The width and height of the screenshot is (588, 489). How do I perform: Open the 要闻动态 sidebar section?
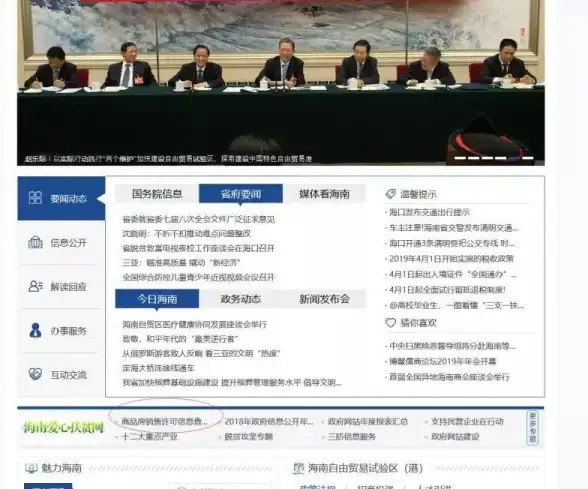[x=61, y=198]
